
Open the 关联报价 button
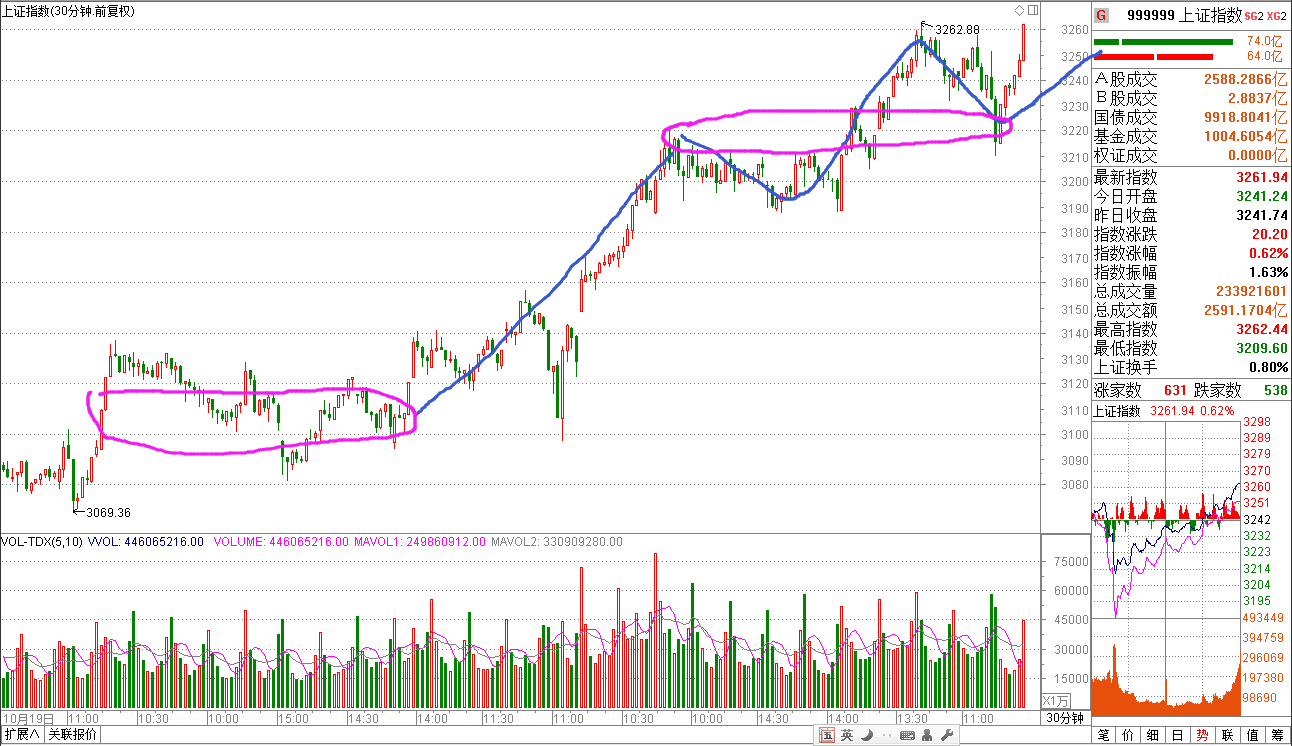pos(74,735)
